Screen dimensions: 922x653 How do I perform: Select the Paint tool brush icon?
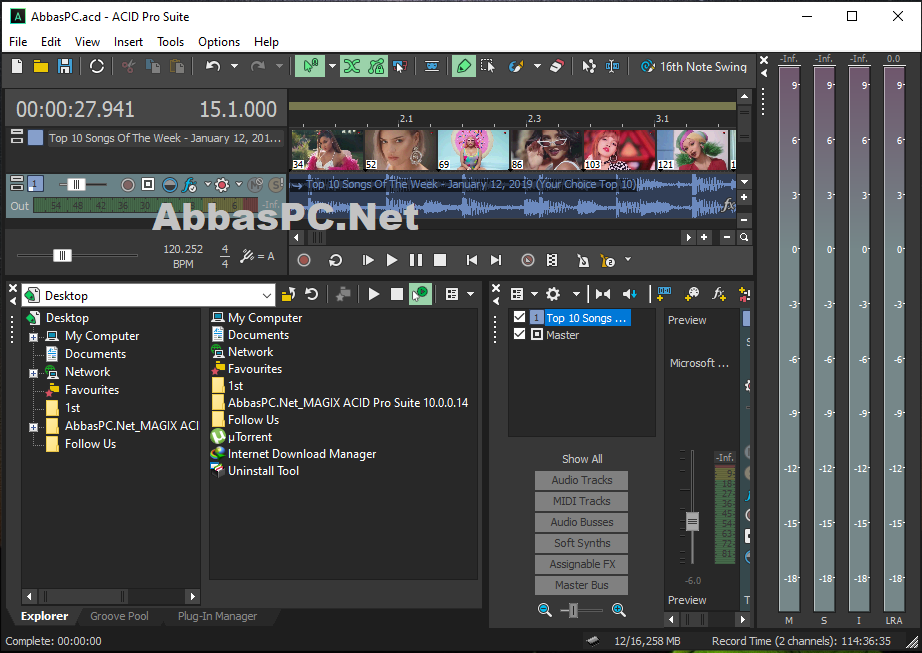516,66
